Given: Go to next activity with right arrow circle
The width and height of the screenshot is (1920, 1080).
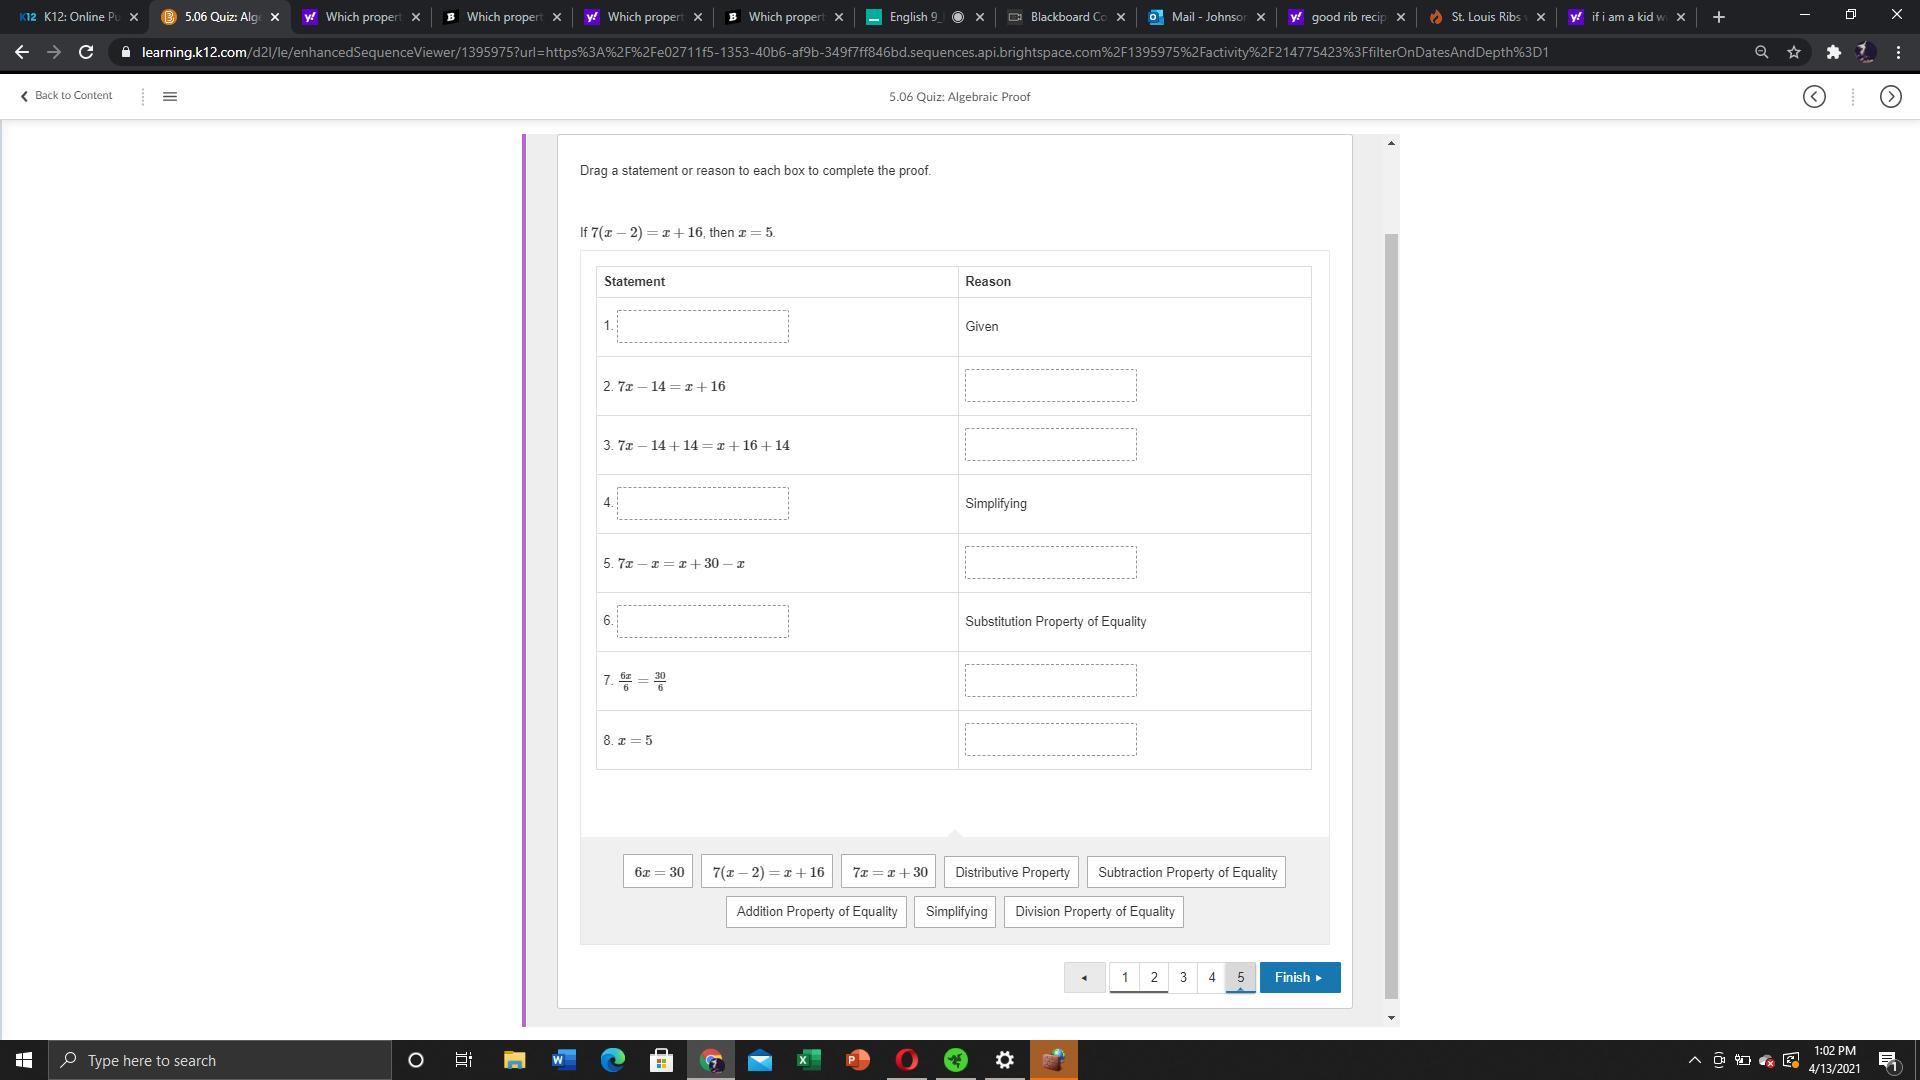Looking at the screenshot, I should pos(1890,96).
